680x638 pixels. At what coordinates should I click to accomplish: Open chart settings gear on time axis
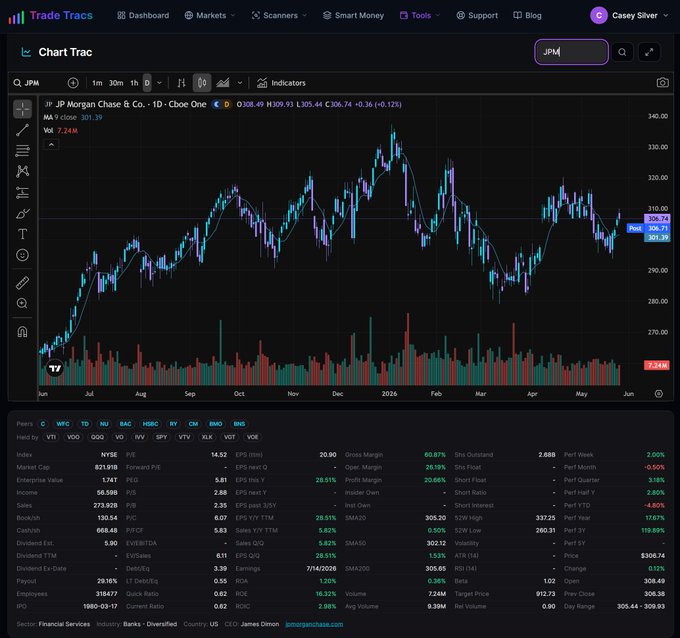[x=658, y=394]
